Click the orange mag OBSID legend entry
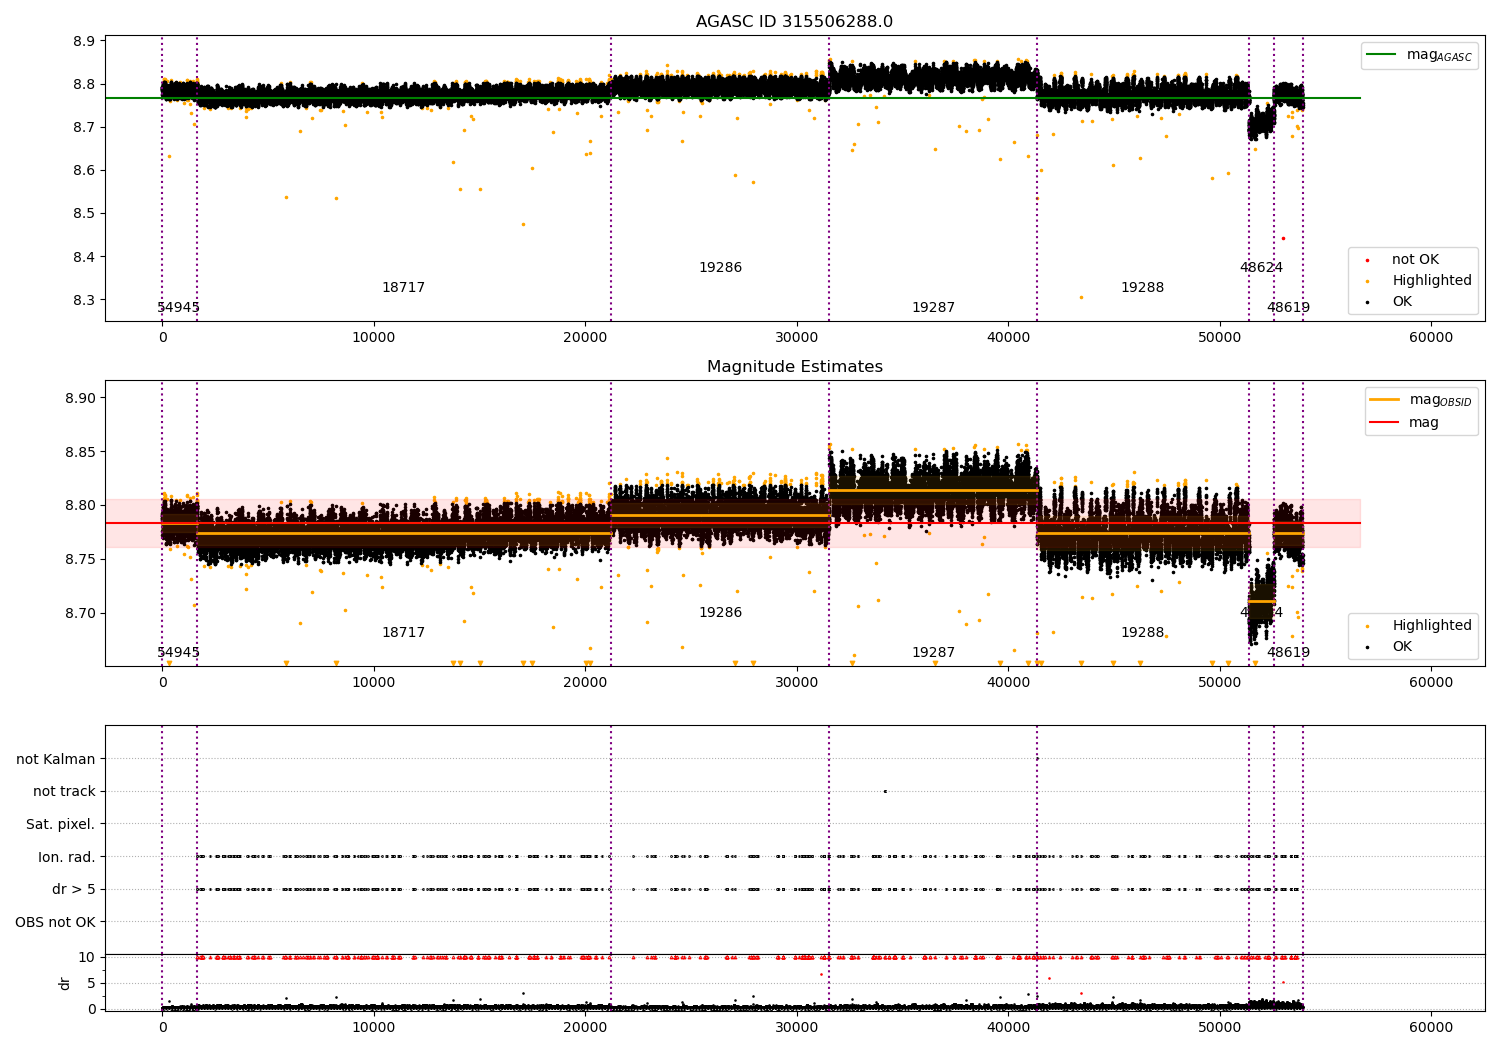Viewport: 1500px width, 1050px height. pos(1421,400)
